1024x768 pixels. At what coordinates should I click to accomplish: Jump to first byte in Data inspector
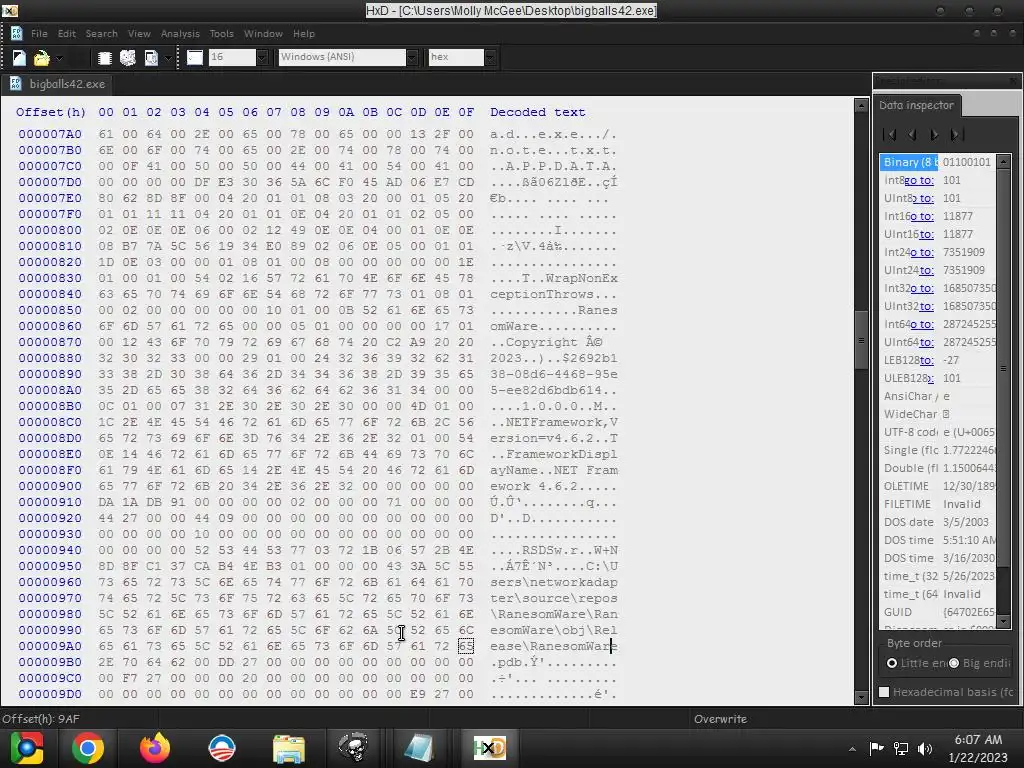point(889,135)
